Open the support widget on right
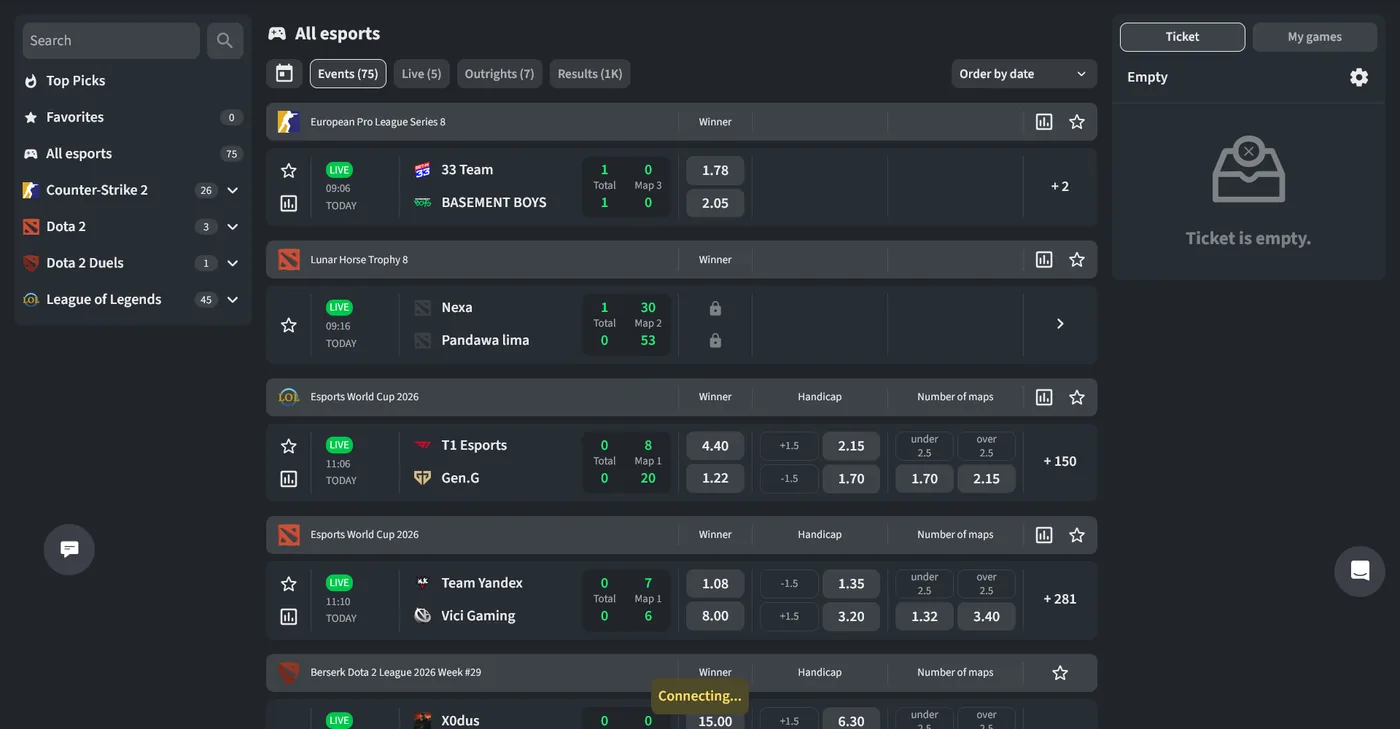 (x=1360, y=571)
